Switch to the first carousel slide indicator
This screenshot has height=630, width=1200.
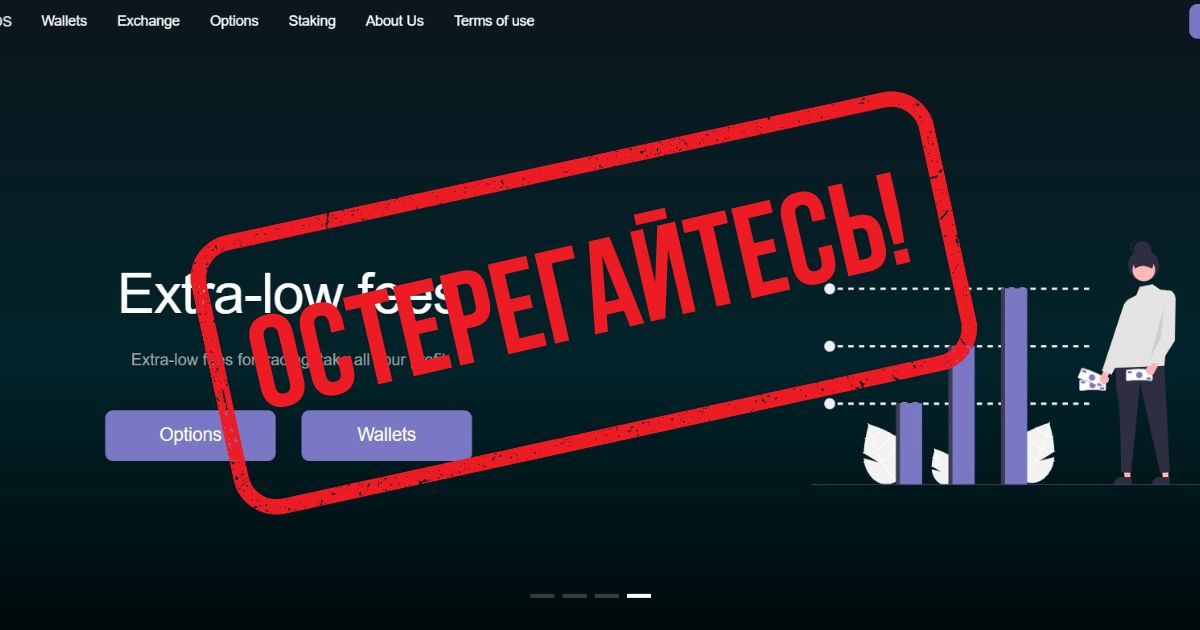[542, 595]
